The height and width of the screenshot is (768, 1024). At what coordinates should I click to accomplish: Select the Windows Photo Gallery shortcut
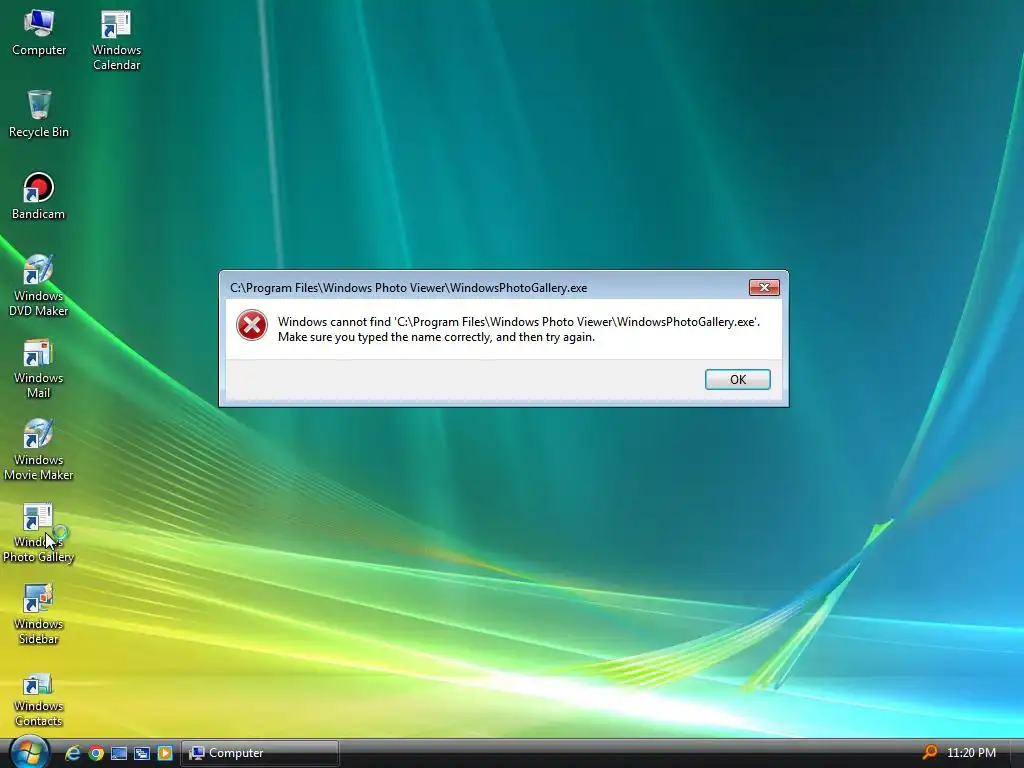(39, 532)
